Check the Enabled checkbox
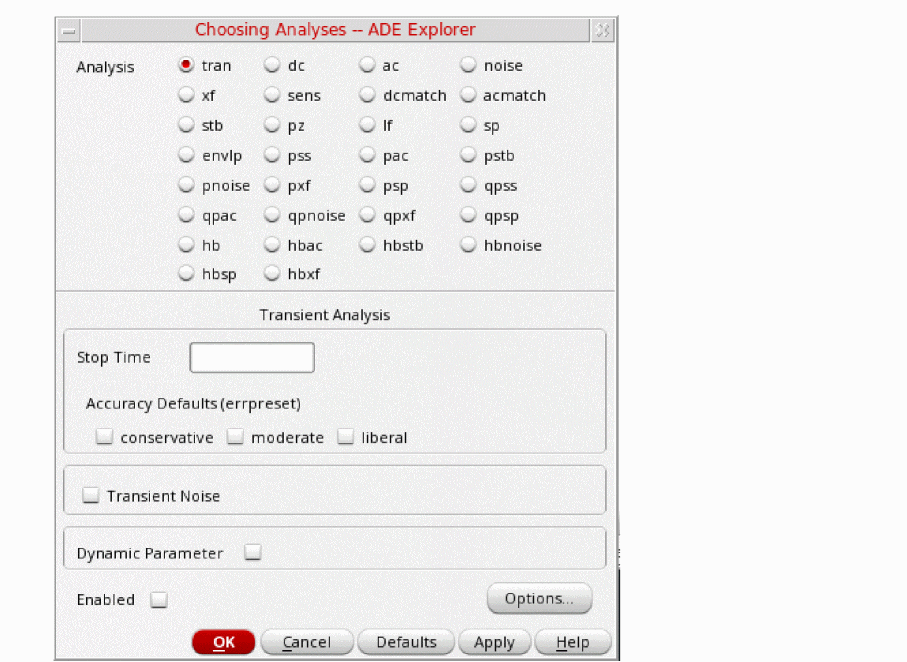907x662 pixels. click(x=159, y=600)
